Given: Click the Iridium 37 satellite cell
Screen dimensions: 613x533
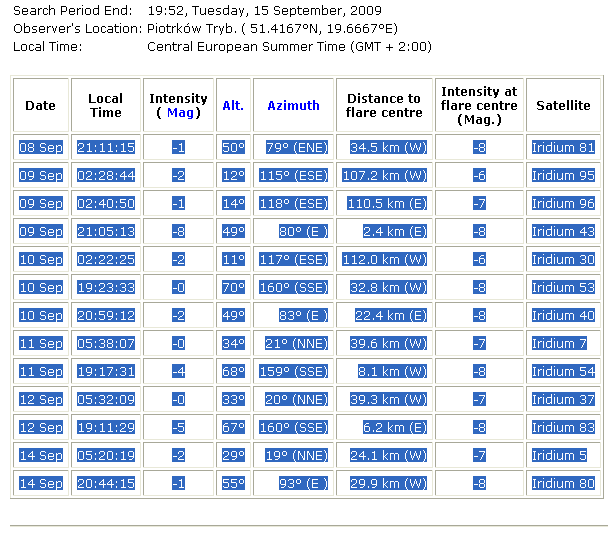Looking at the screenshot, I should 563,399.
